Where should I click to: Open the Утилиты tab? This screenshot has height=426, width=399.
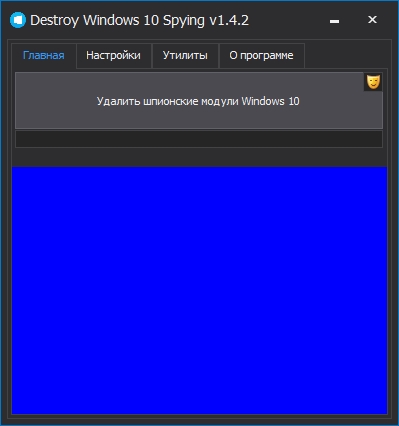coord(185,55)
